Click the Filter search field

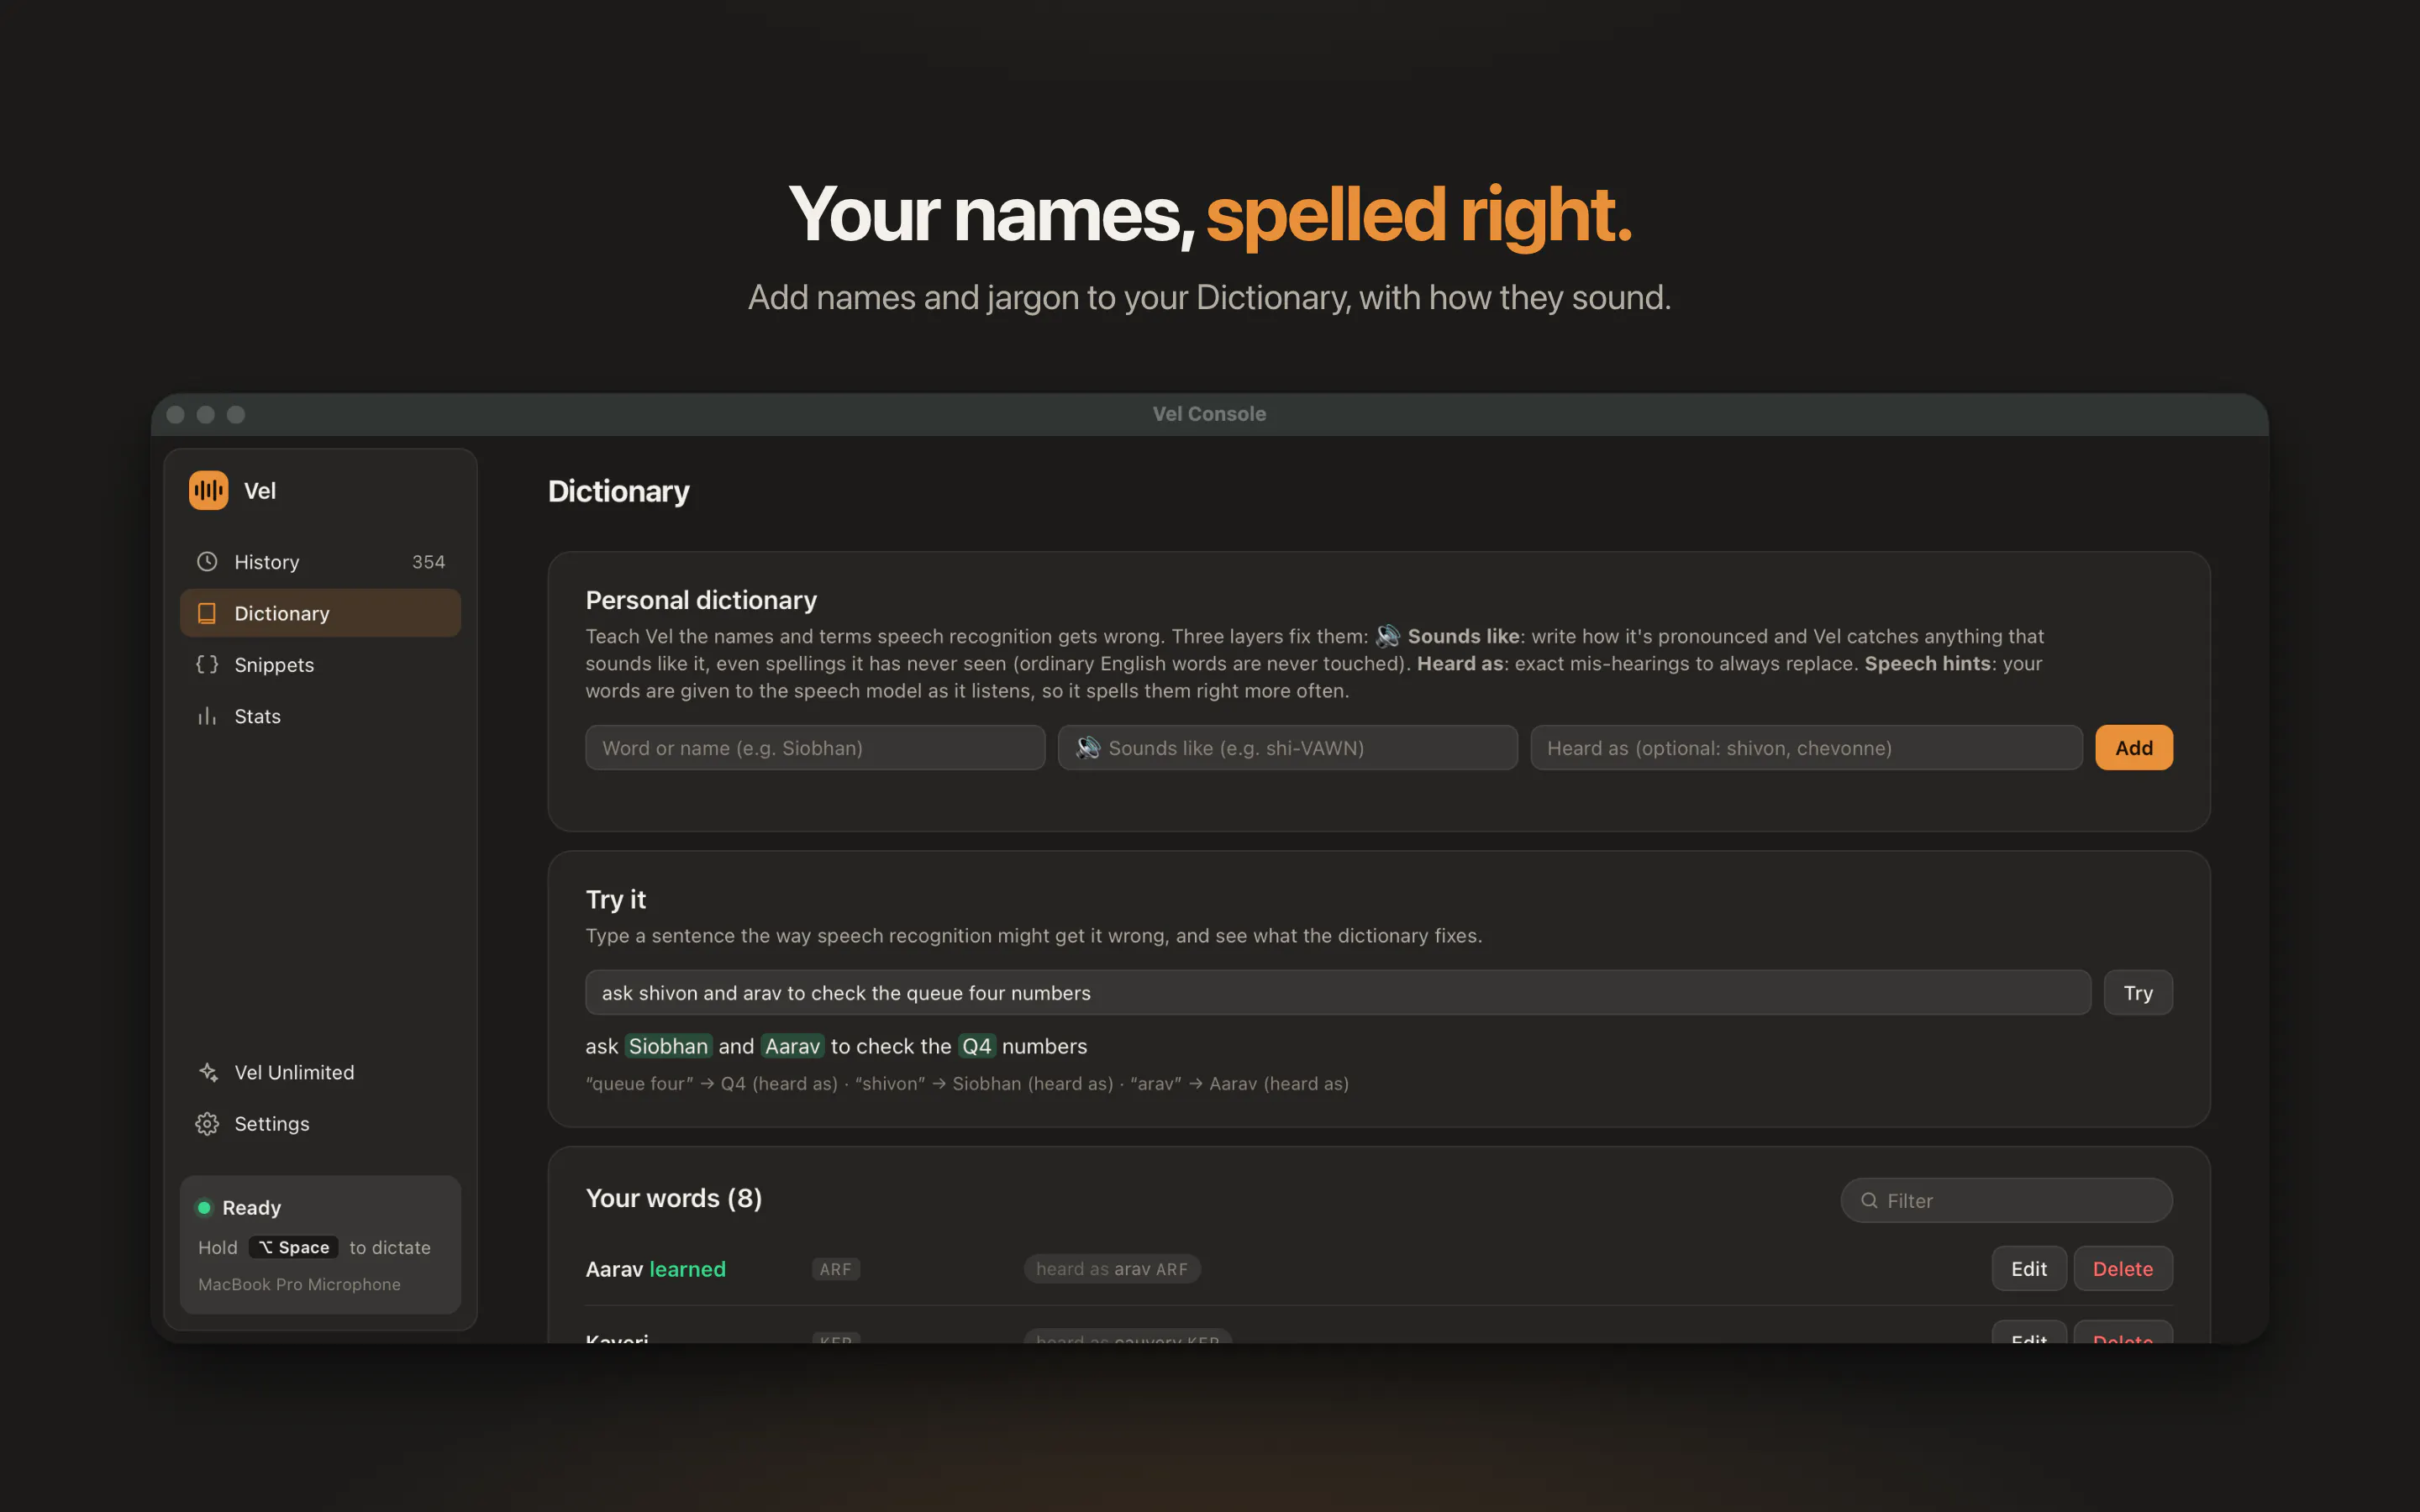coord(2006,1200)
